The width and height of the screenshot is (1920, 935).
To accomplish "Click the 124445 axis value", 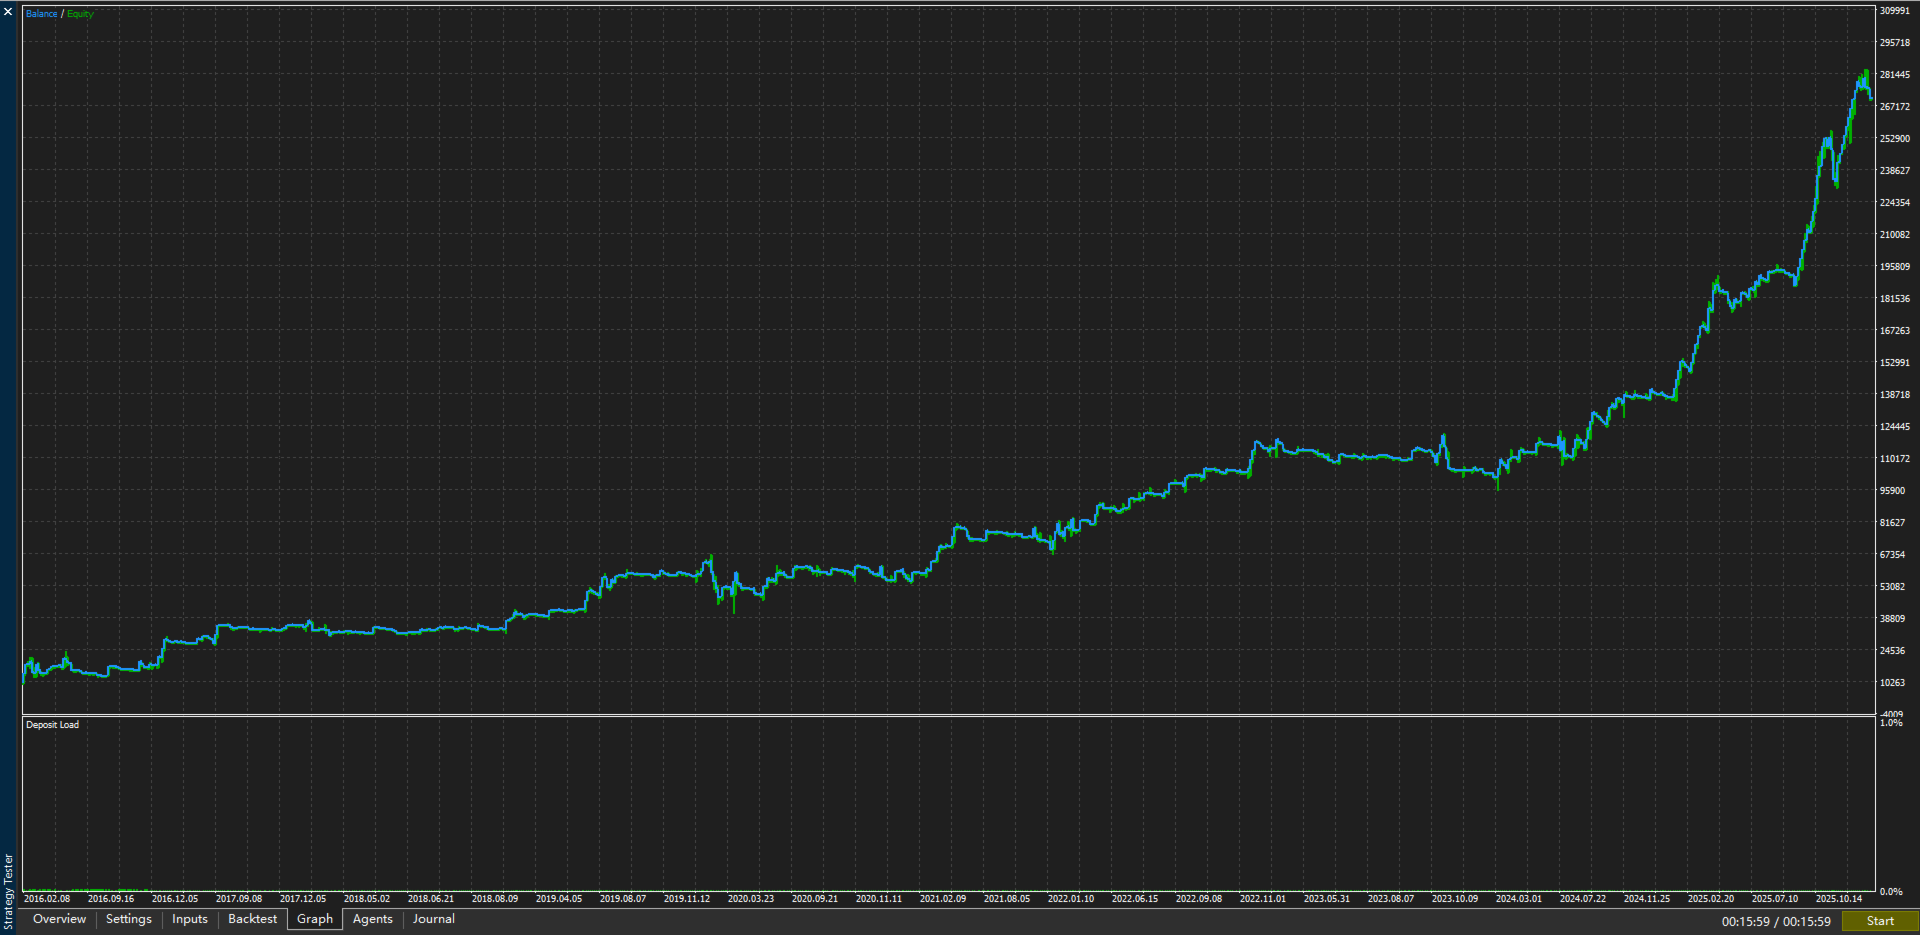I will [1895, 427].
